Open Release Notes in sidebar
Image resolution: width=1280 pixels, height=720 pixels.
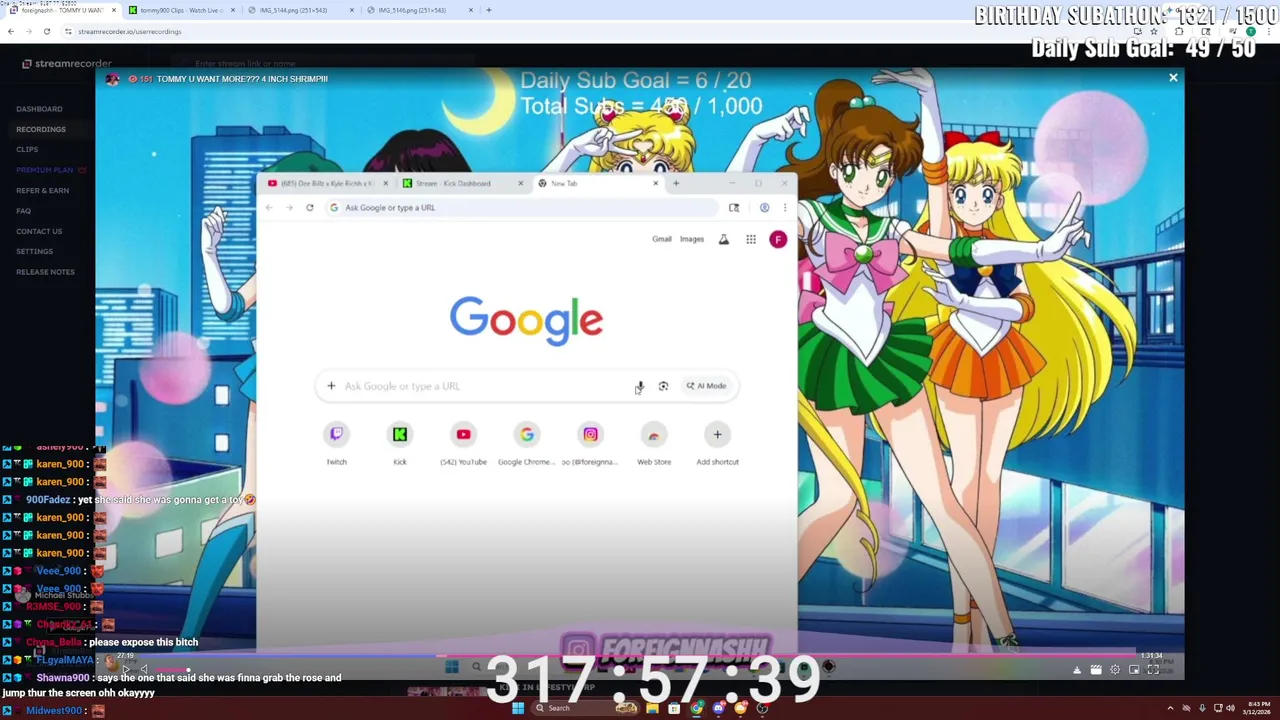pos(45,272)
